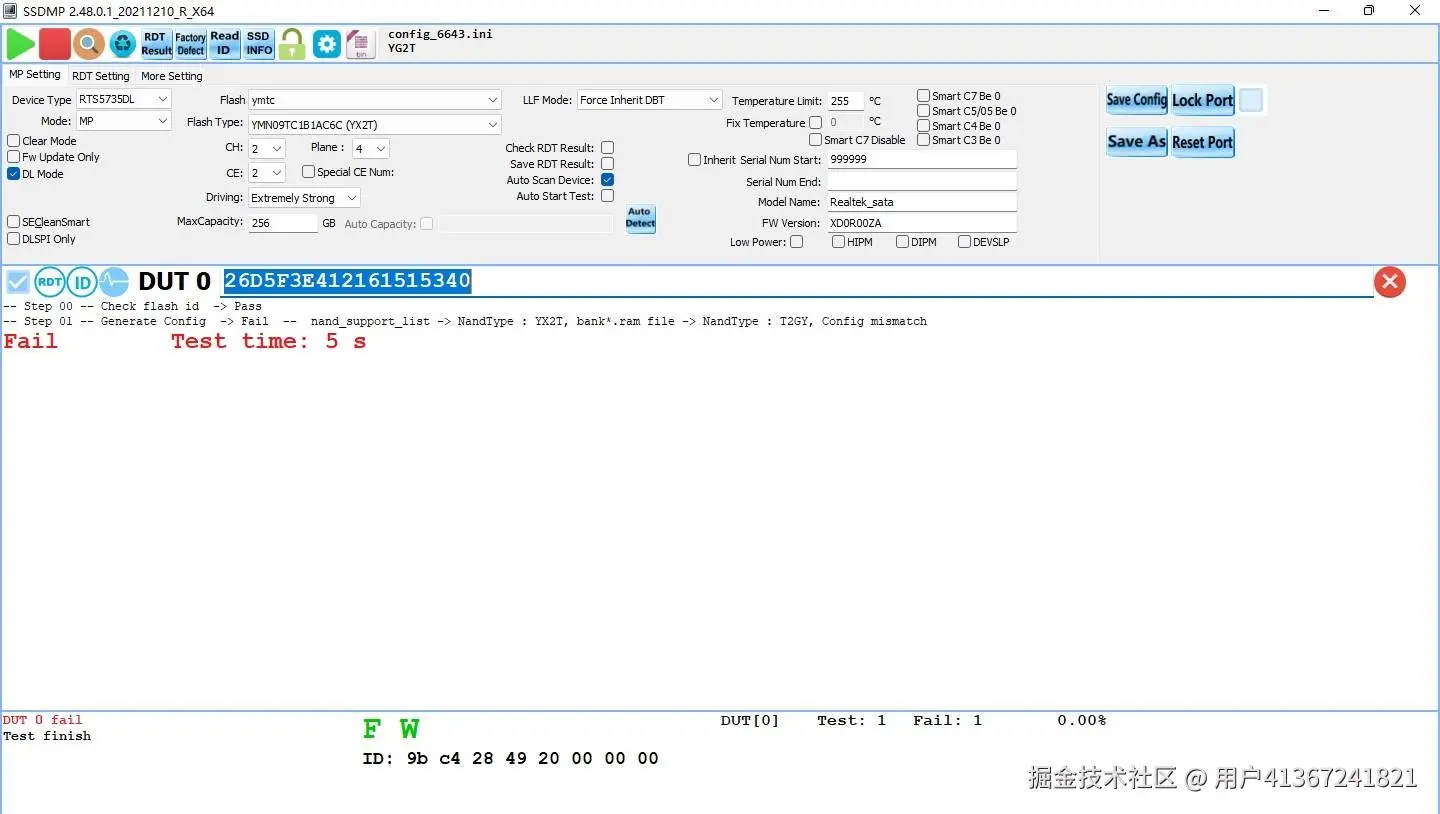Click the Auto Detect button
The image size is (1440, 814).
pos(640,218)
